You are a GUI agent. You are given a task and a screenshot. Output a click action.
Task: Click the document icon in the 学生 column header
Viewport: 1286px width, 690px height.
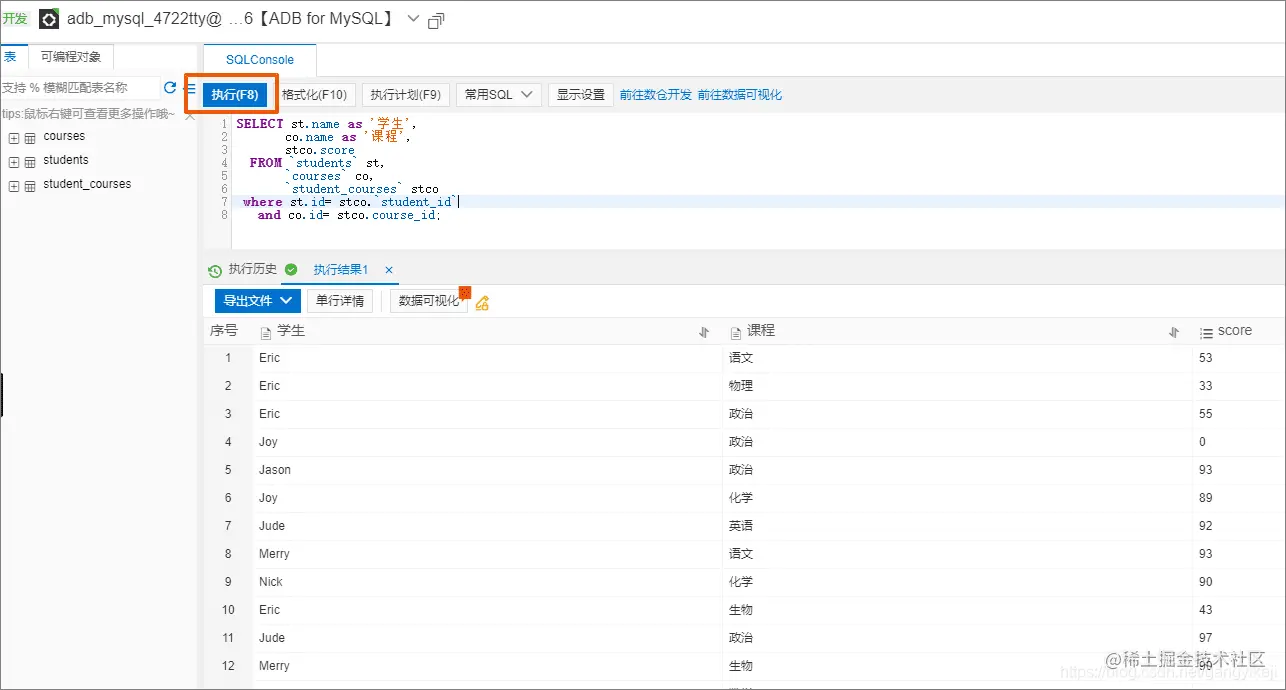(x=264, y=331)
